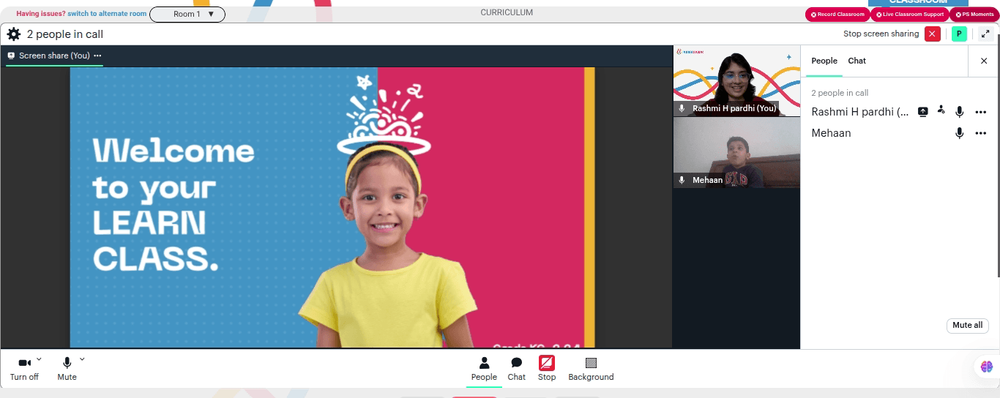
Task: Turn off the camera
Action: (24, 369)
